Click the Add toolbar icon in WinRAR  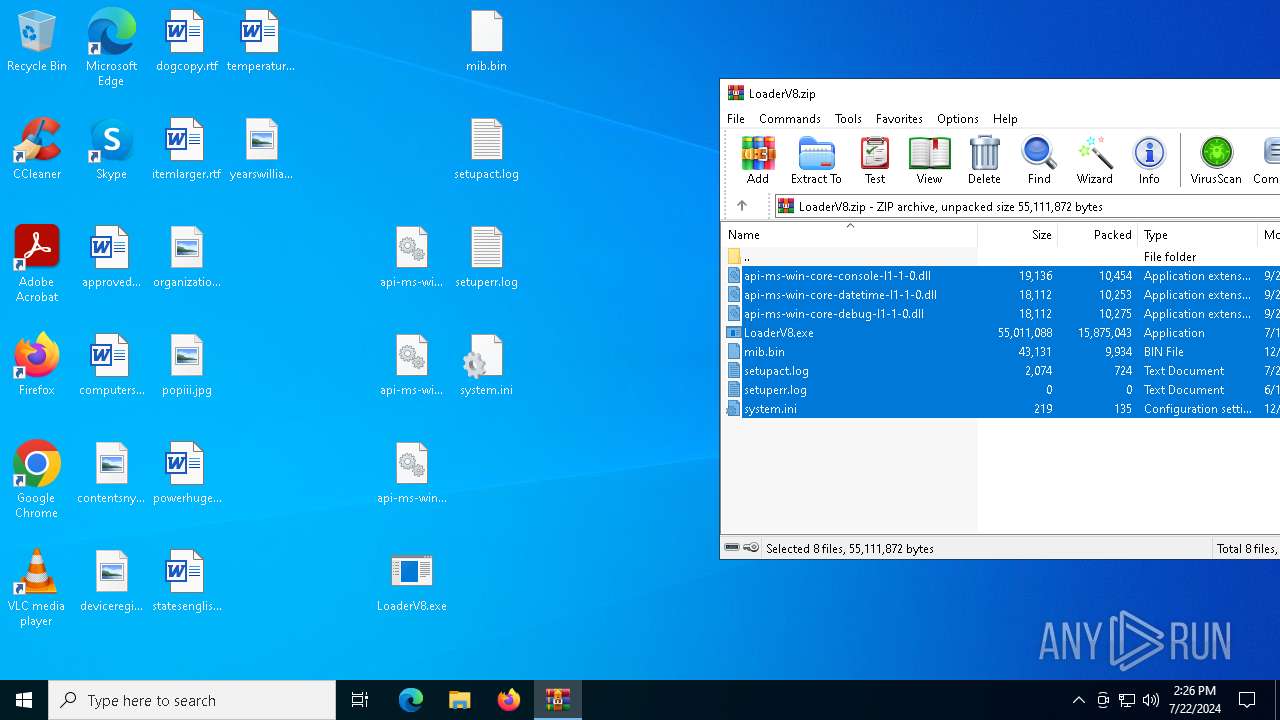pos(757,160)
